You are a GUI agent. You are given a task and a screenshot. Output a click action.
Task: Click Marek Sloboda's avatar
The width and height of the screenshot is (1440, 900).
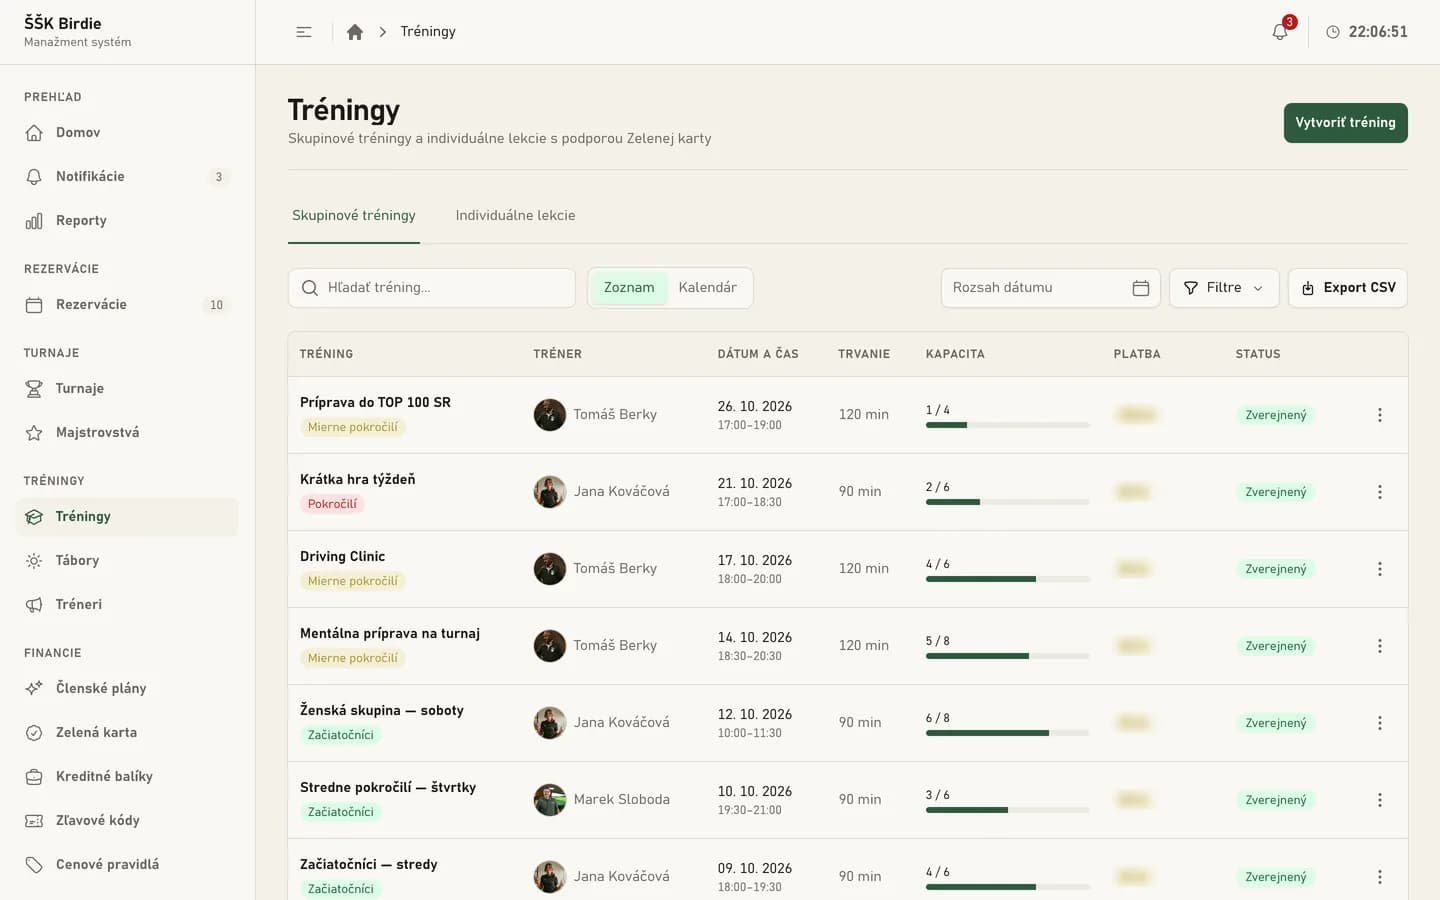coord(550,800)
